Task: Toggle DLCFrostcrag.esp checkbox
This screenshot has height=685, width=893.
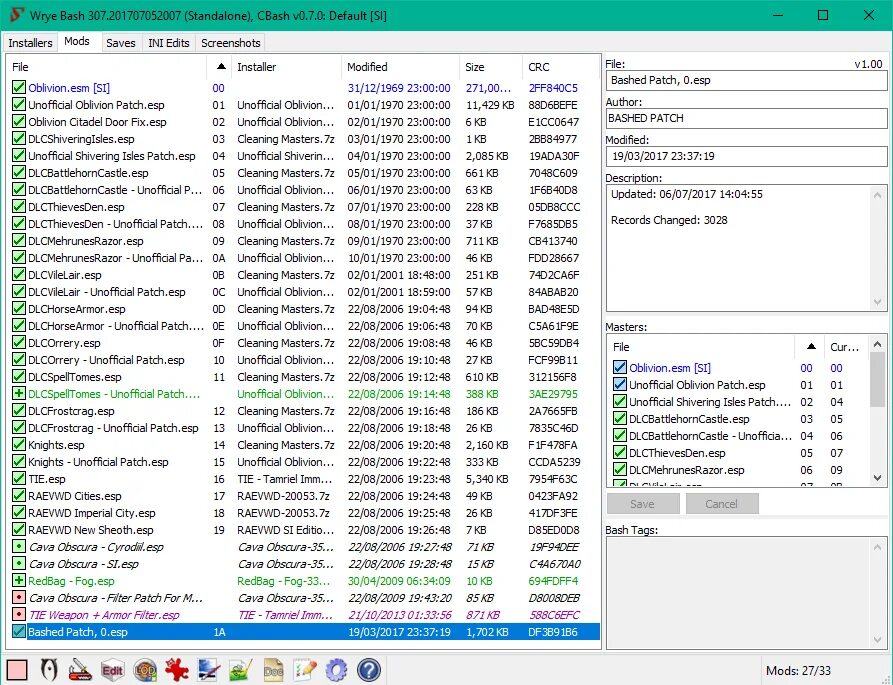Action: tap(19, 411)
